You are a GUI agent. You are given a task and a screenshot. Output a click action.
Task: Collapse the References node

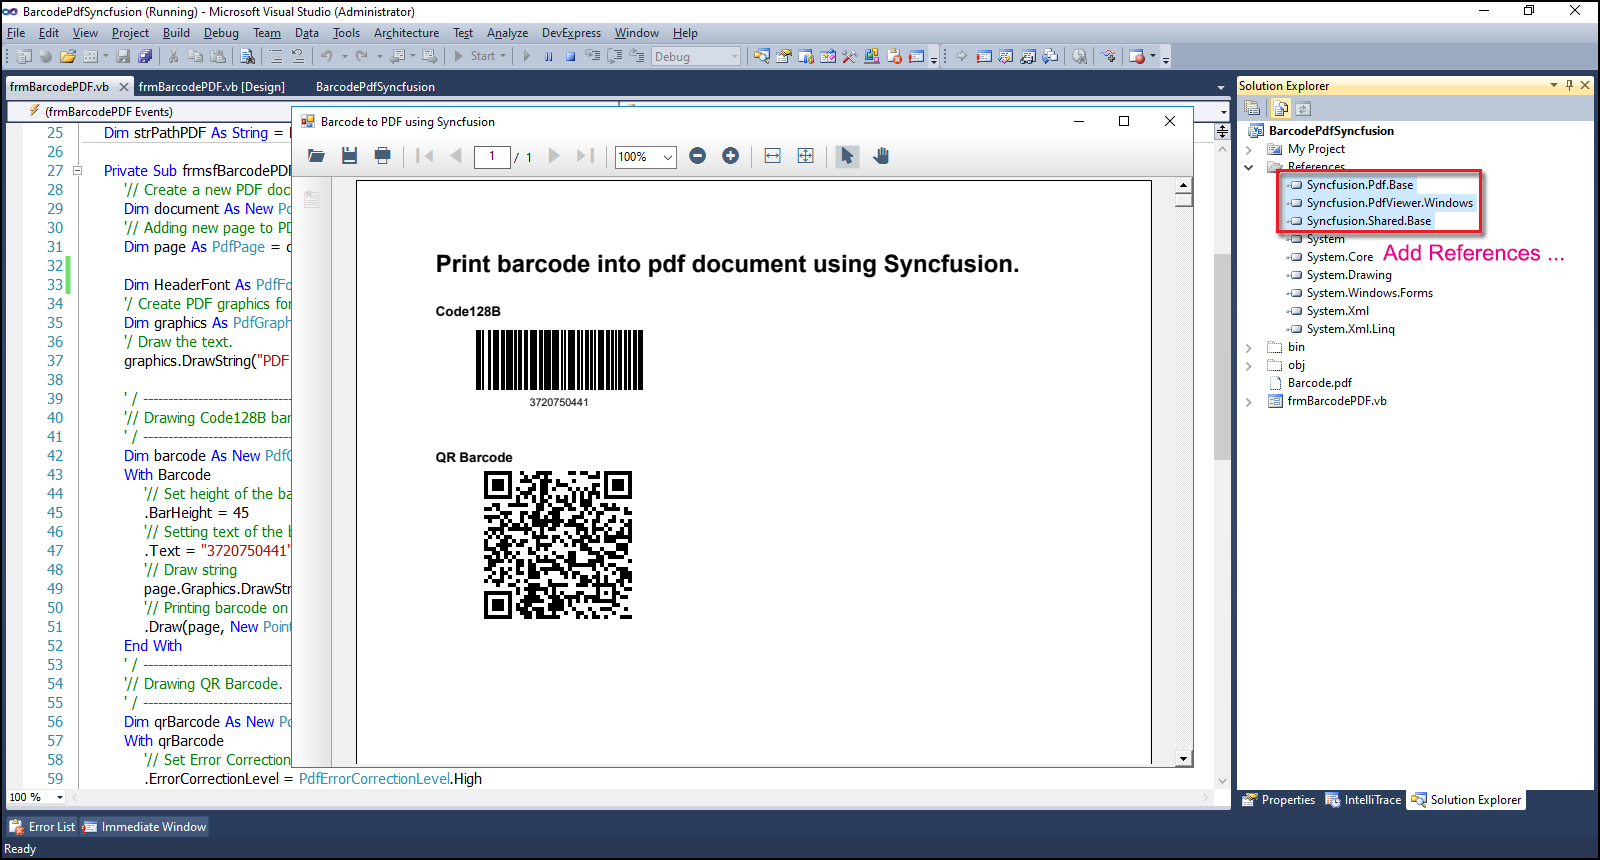point(1249,167)
